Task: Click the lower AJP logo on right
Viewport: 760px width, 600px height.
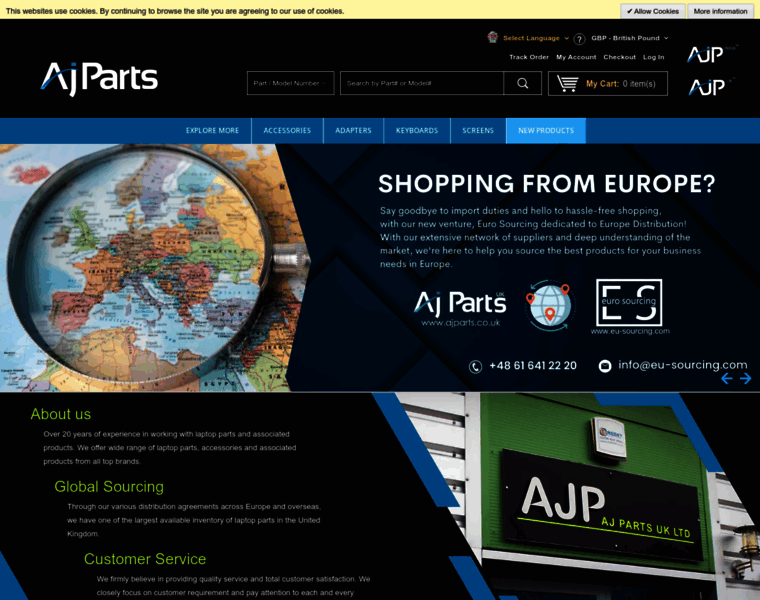Action: pyautogui.click(x=711, y=87)
